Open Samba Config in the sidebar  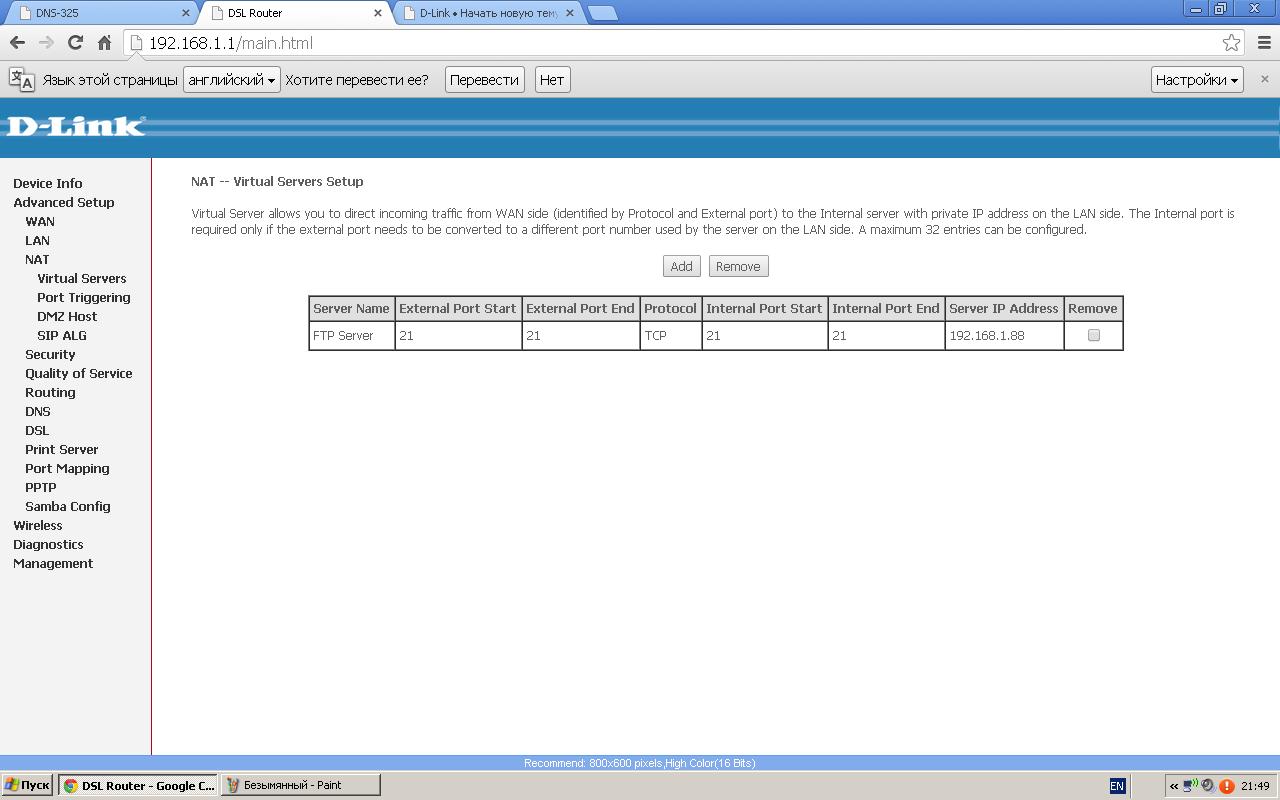pyautogui.click(x=68, y=506)
